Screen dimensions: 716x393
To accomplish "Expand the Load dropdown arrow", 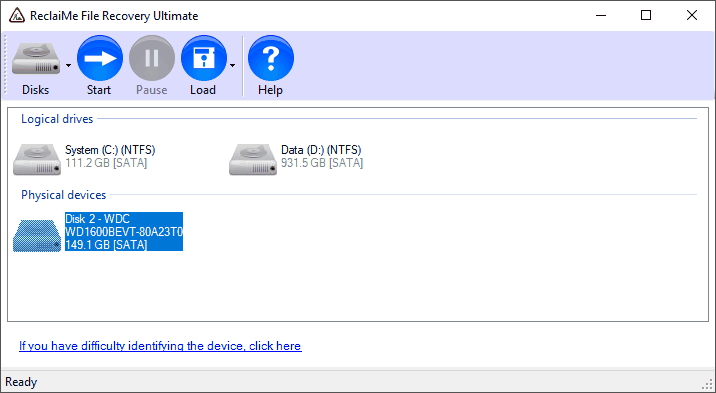I will (232, 66).
